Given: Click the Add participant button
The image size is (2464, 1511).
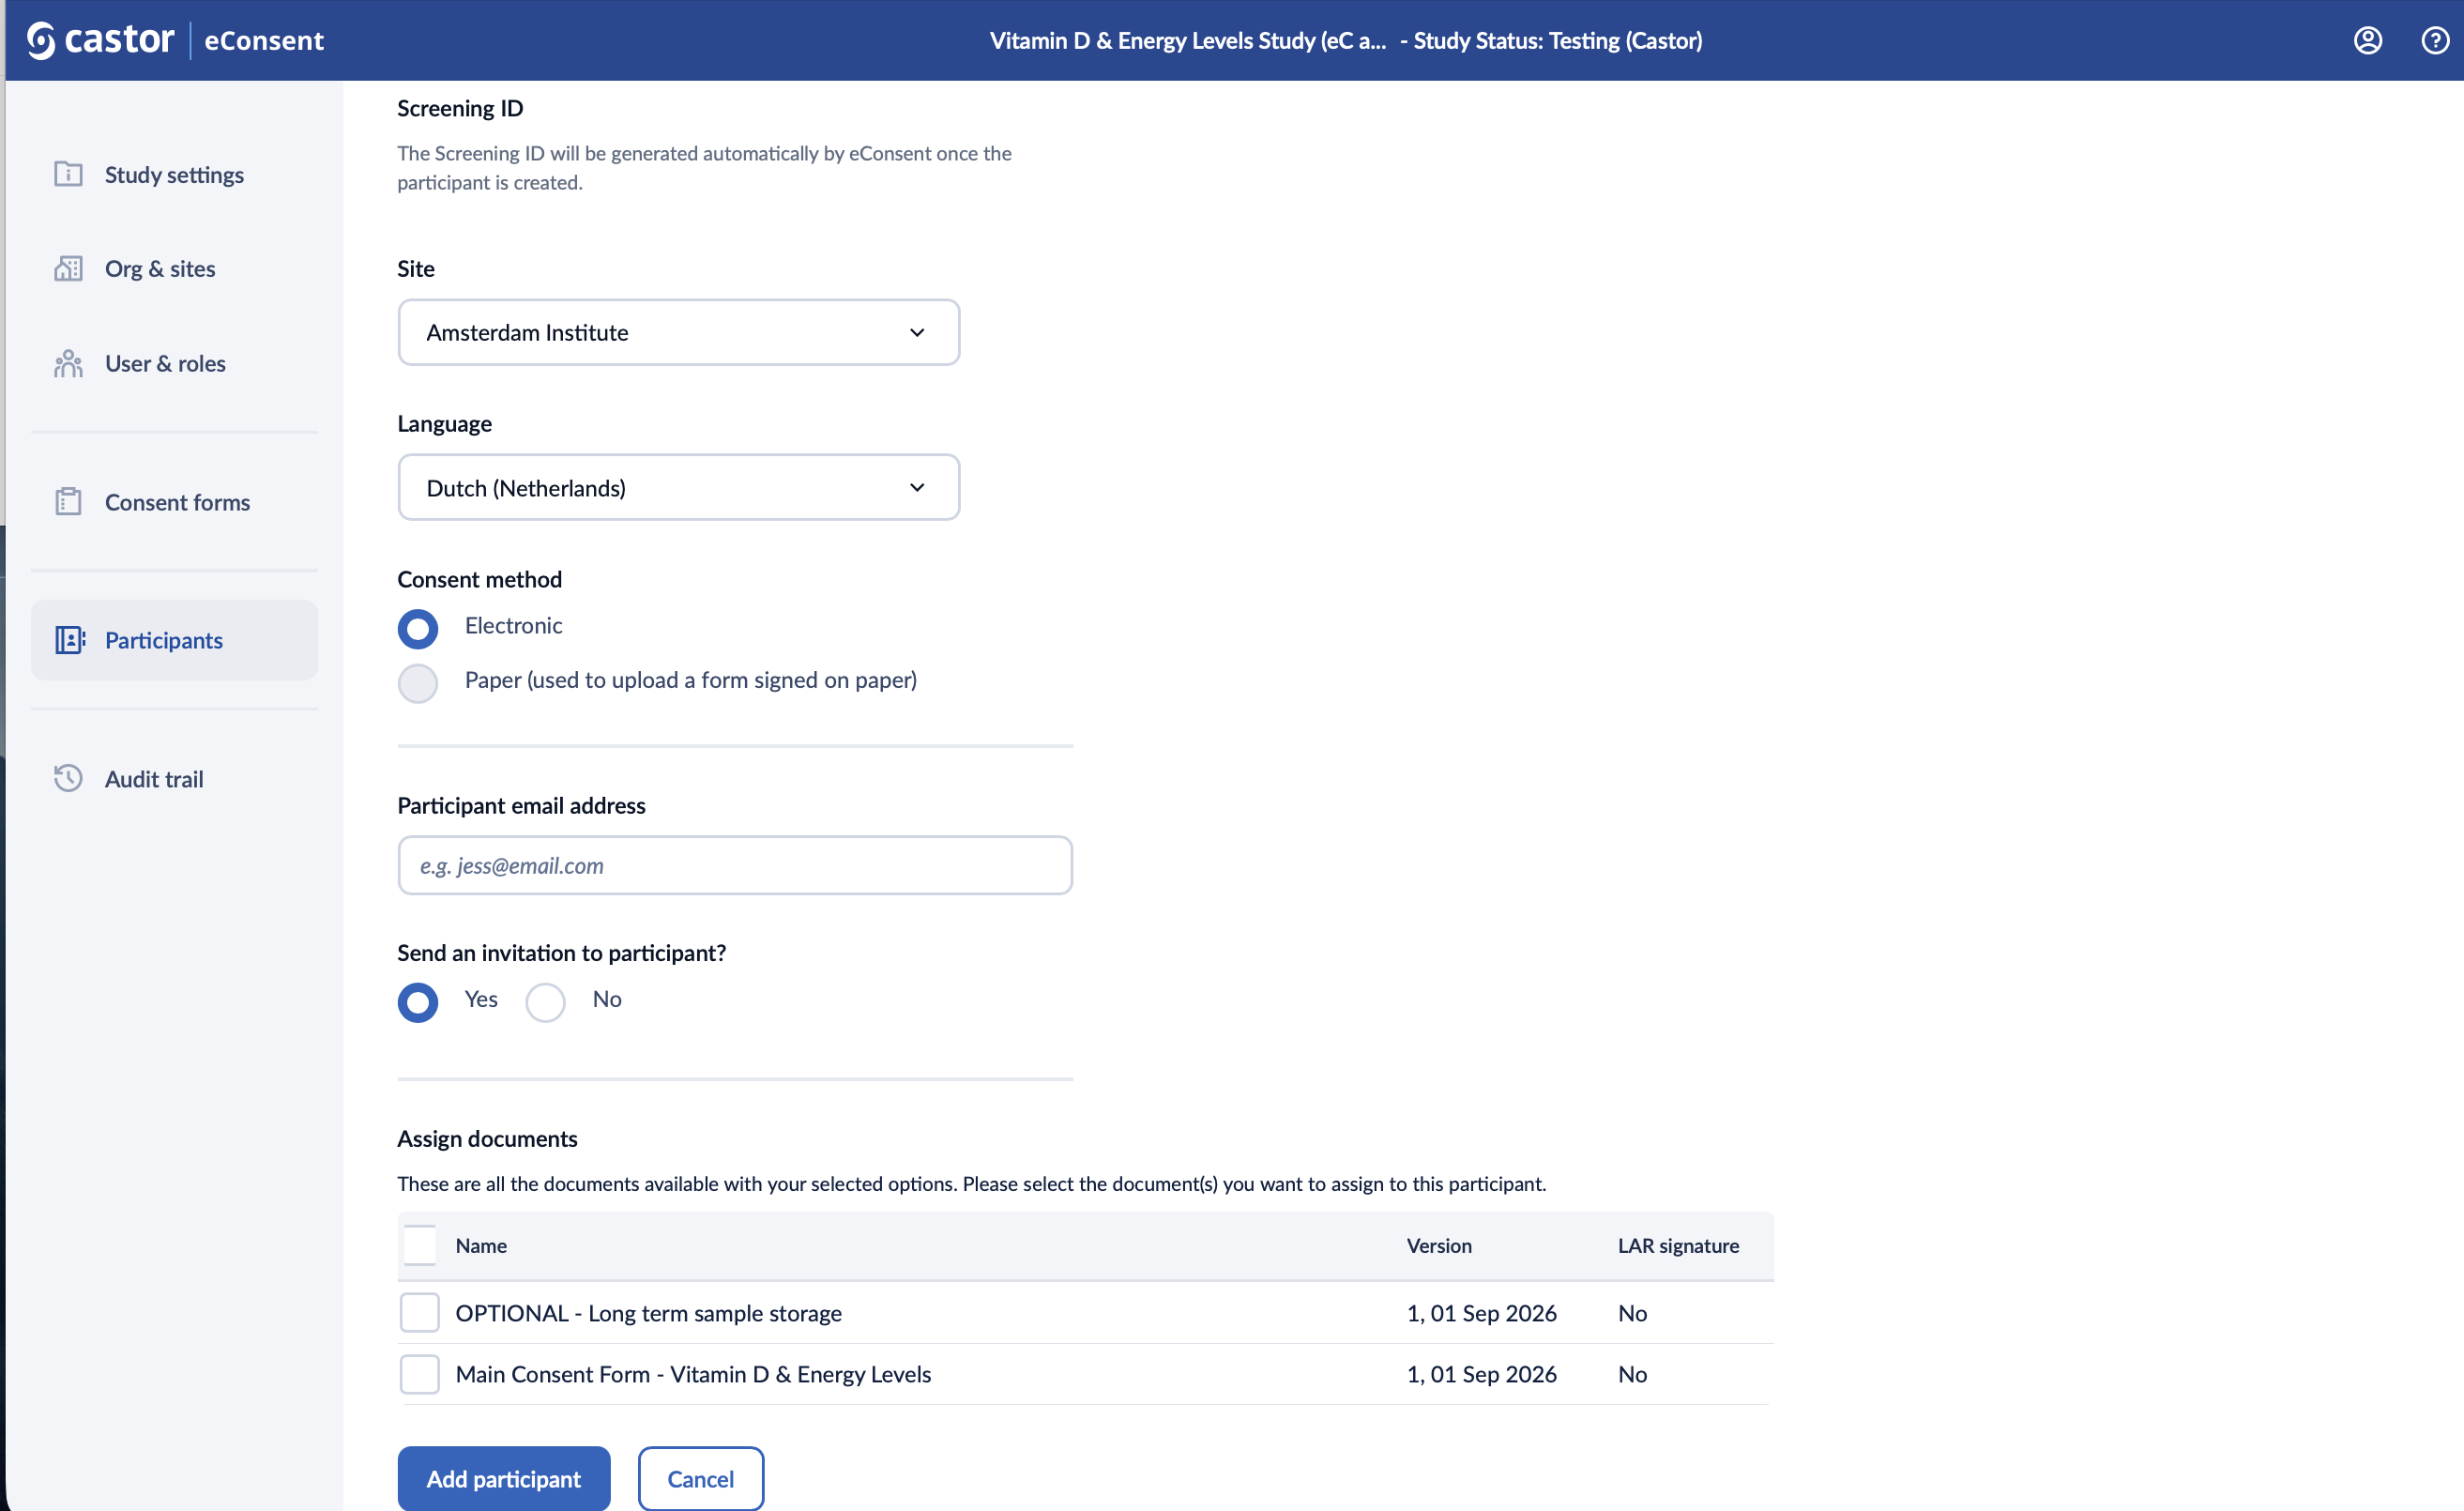Looking at the screenshot, I should pyautogui.click(x=504, y=1478).
